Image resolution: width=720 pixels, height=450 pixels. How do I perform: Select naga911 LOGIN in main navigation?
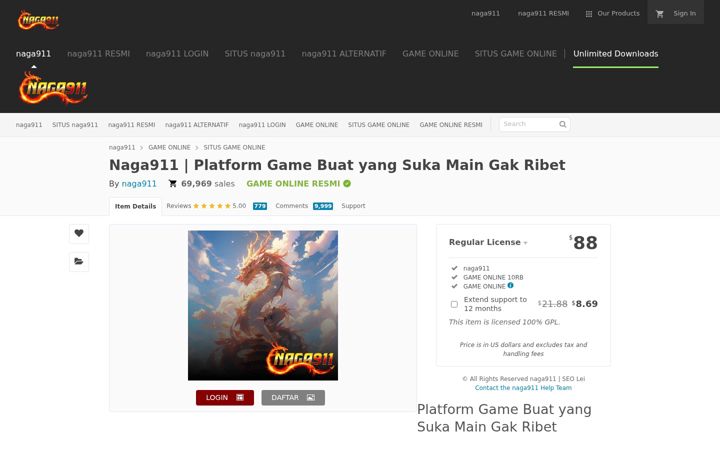click(x=177, y=54)
